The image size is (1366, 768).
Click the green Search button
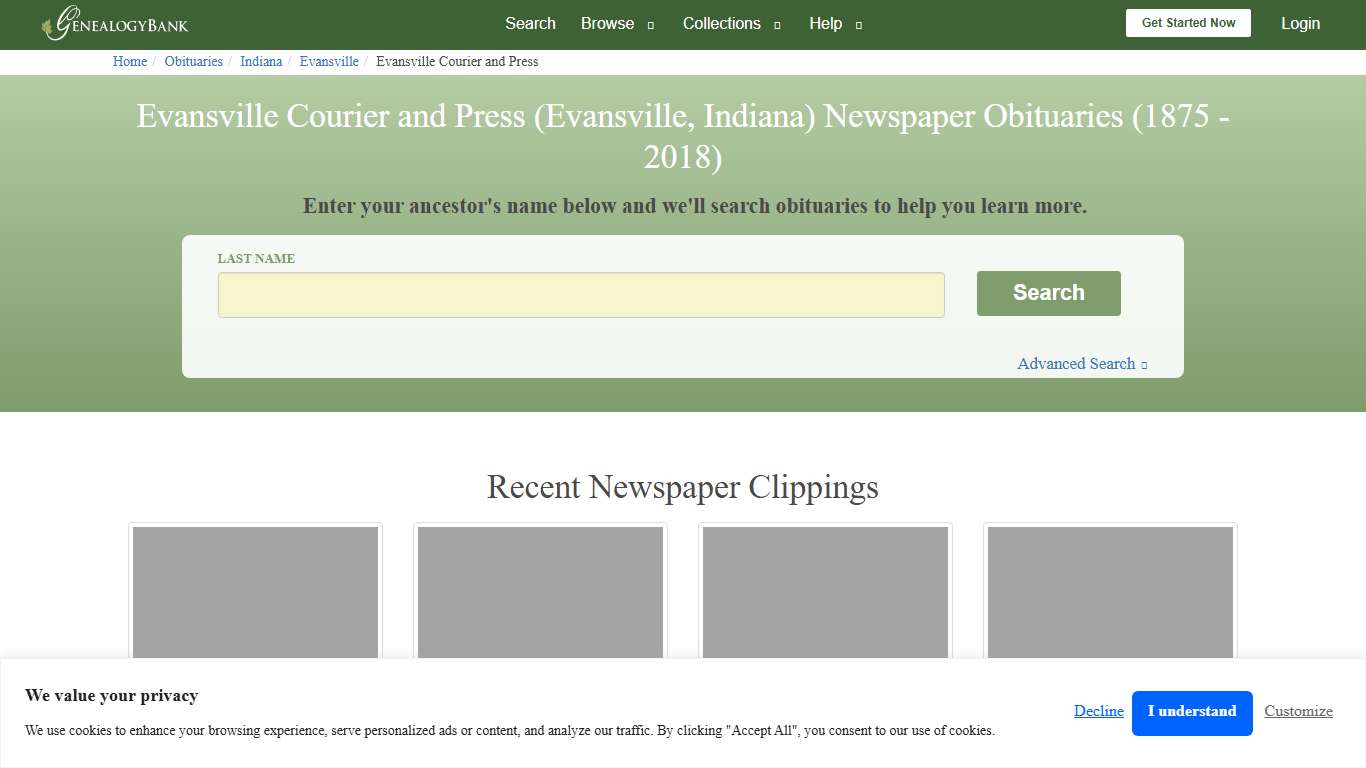1048,293
